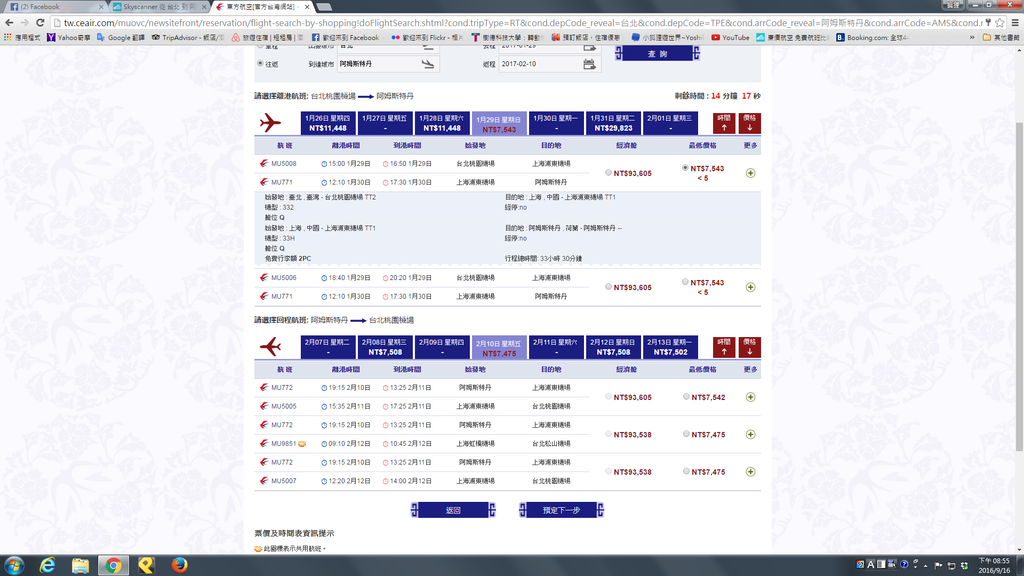Switch to the return 2月11日 date tab
1024x576 pixels.
(x=556, y=347)
